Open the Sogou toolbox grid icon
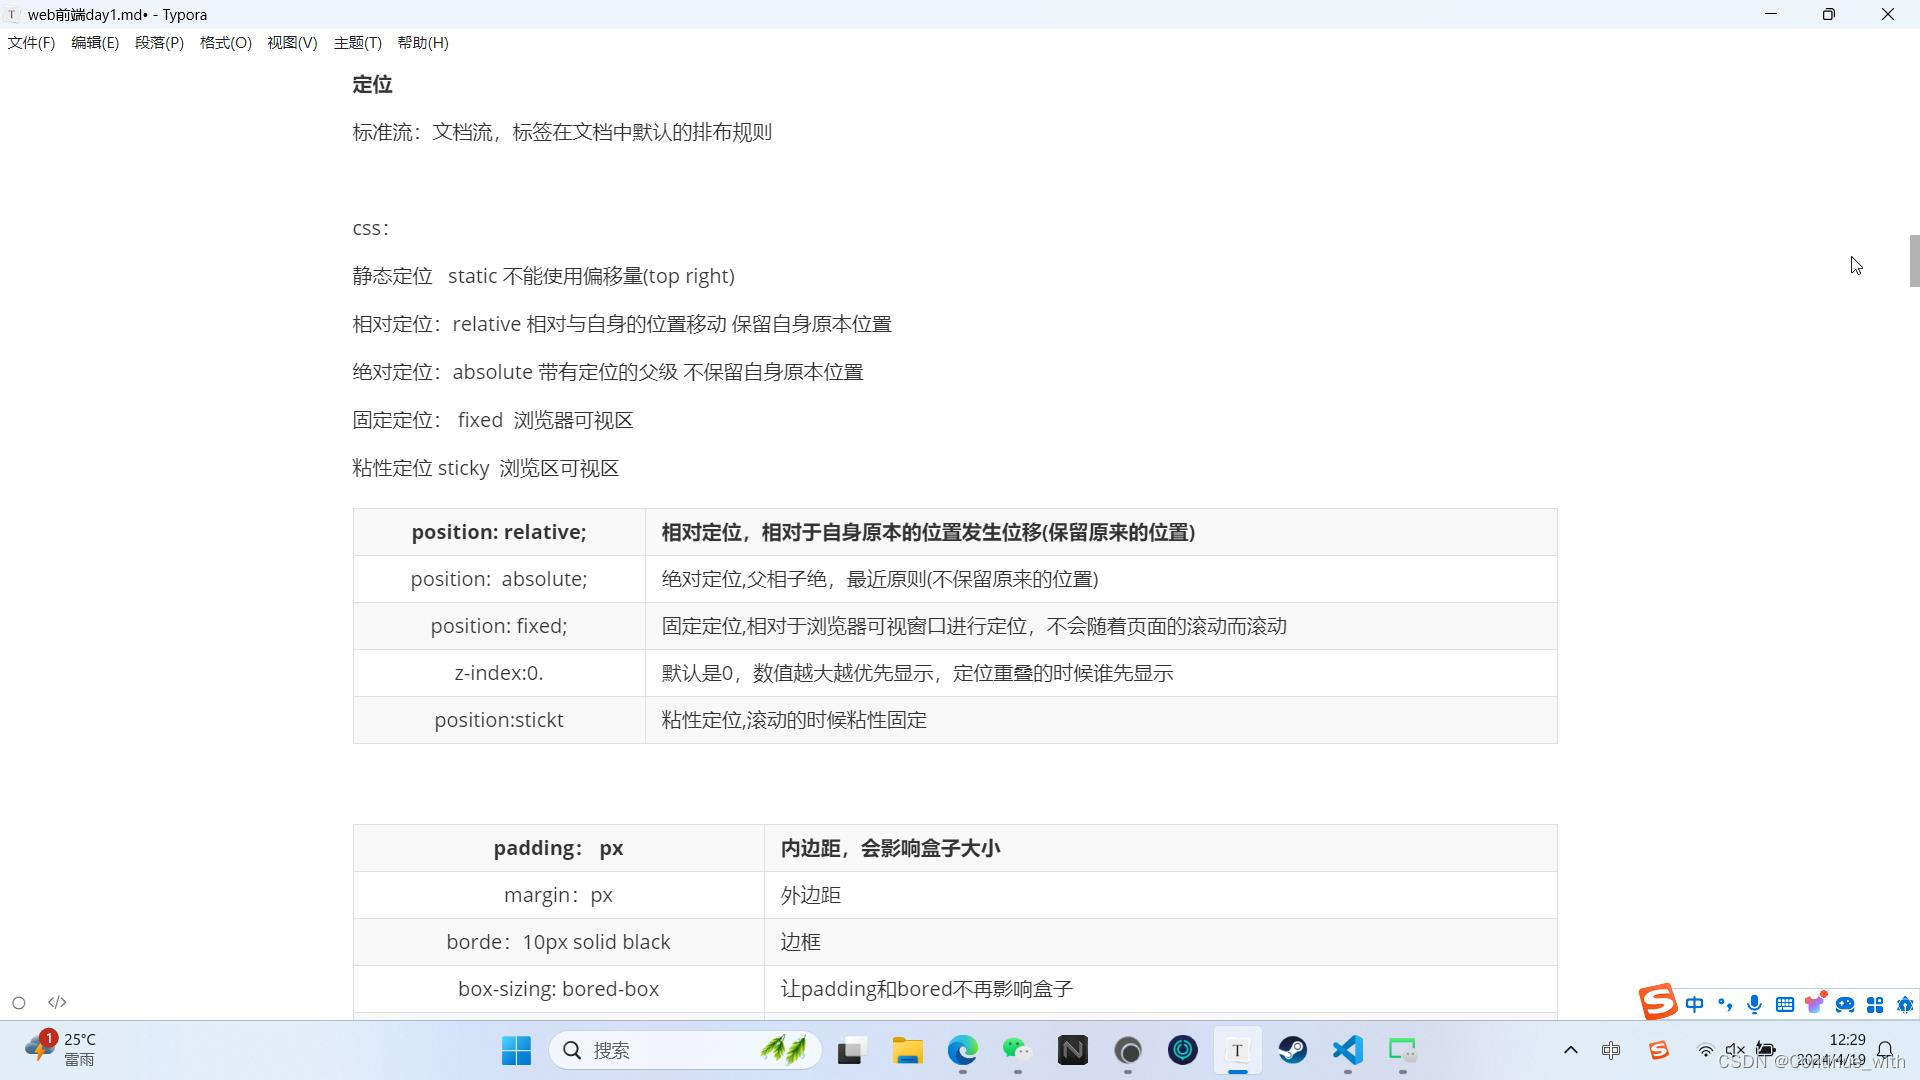The image size is (1920, 1080). click(1875, 1004)
